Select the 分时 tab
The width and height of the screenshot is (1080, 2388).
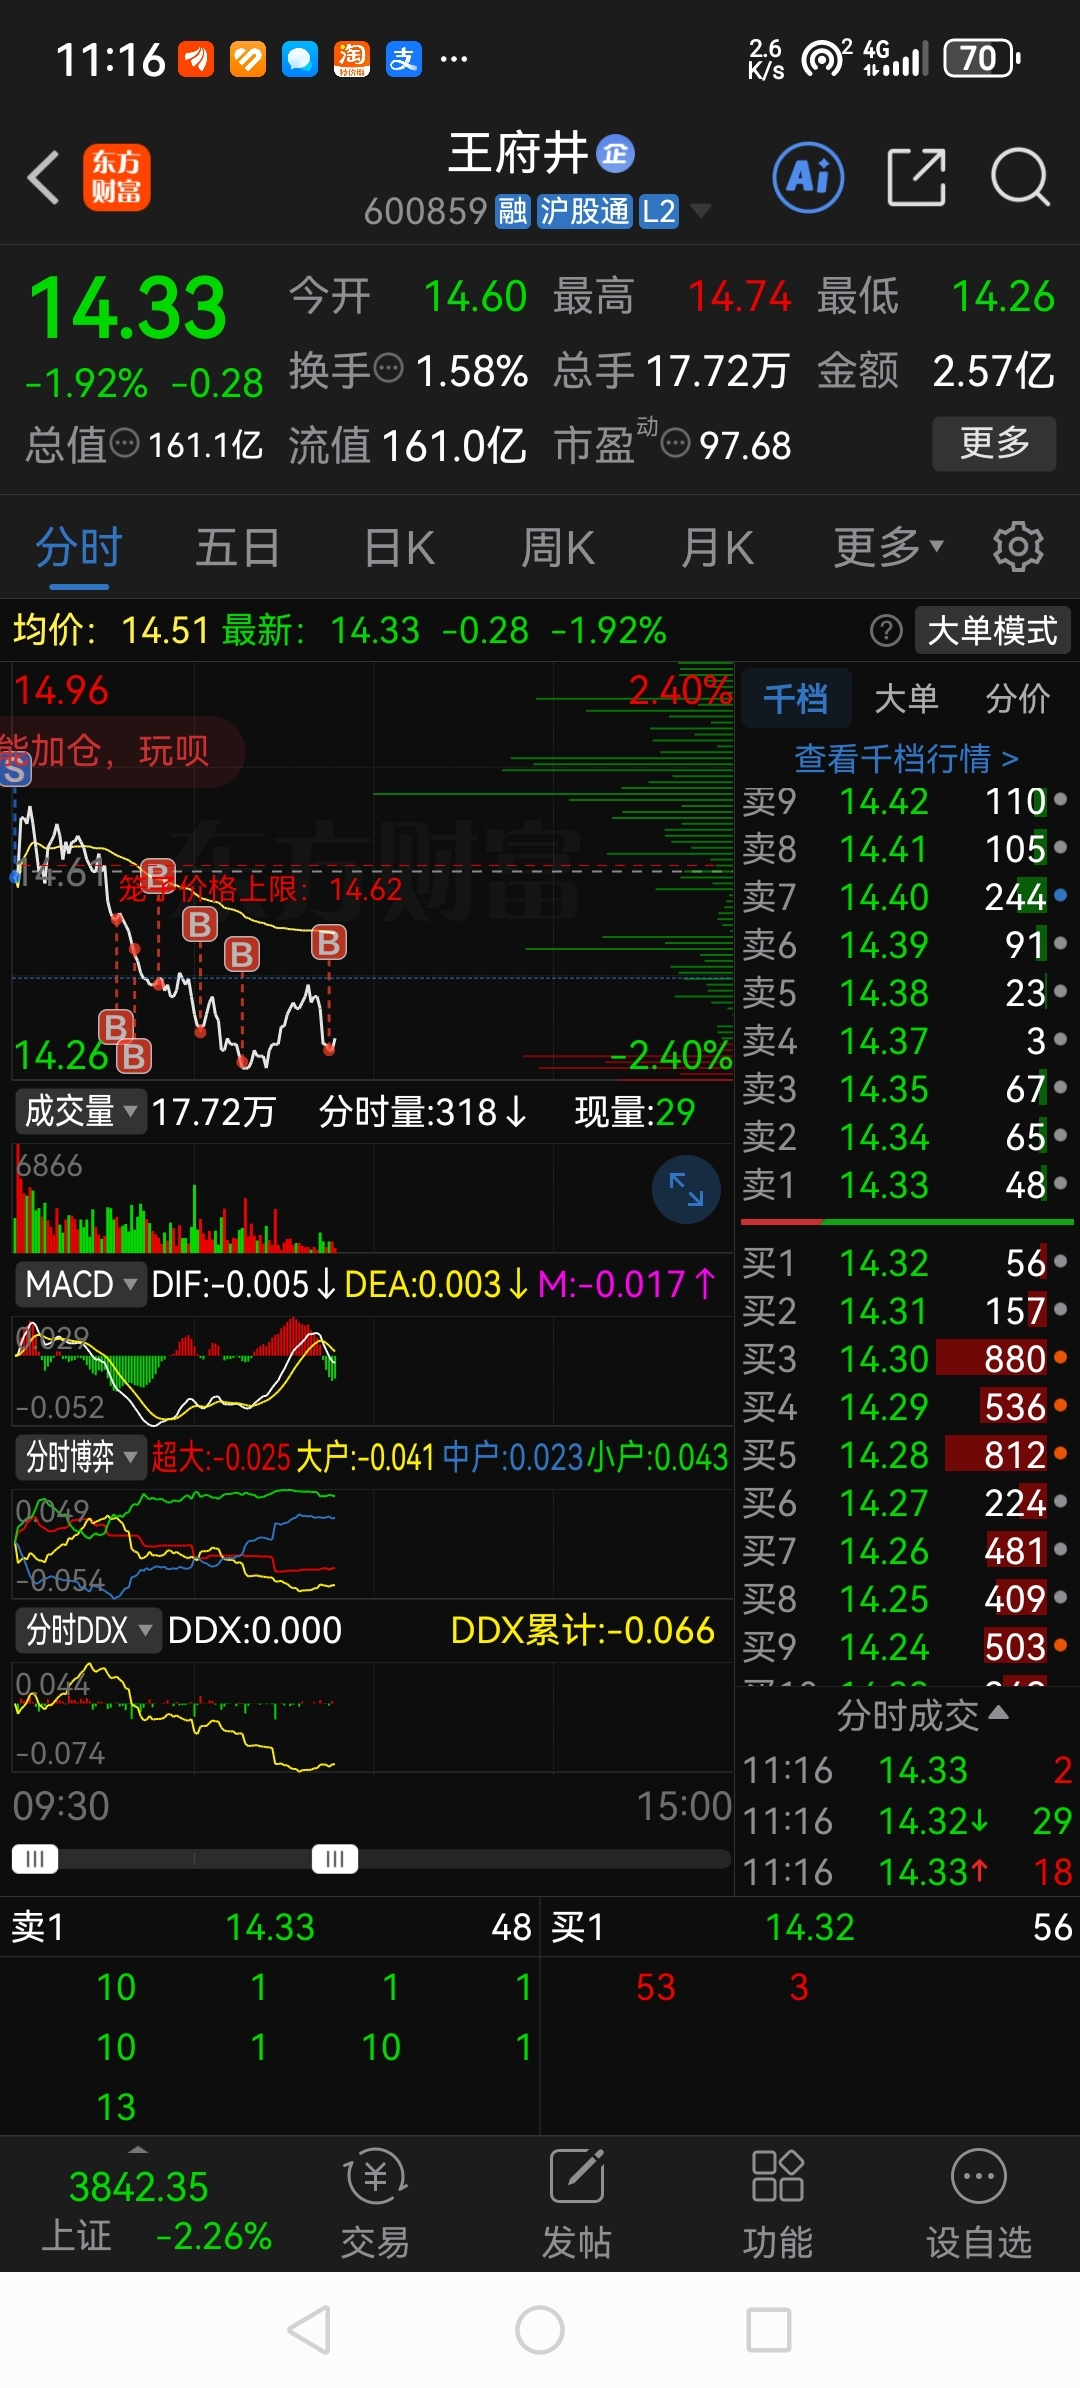[79, 546]
